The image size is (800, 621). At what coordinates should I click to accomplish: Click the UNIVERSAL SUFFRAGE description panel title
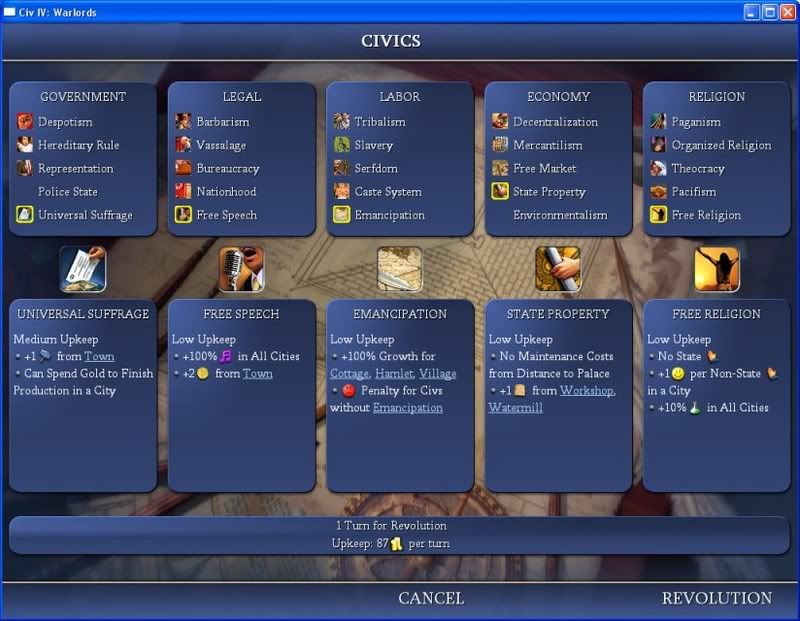point(83,314)
